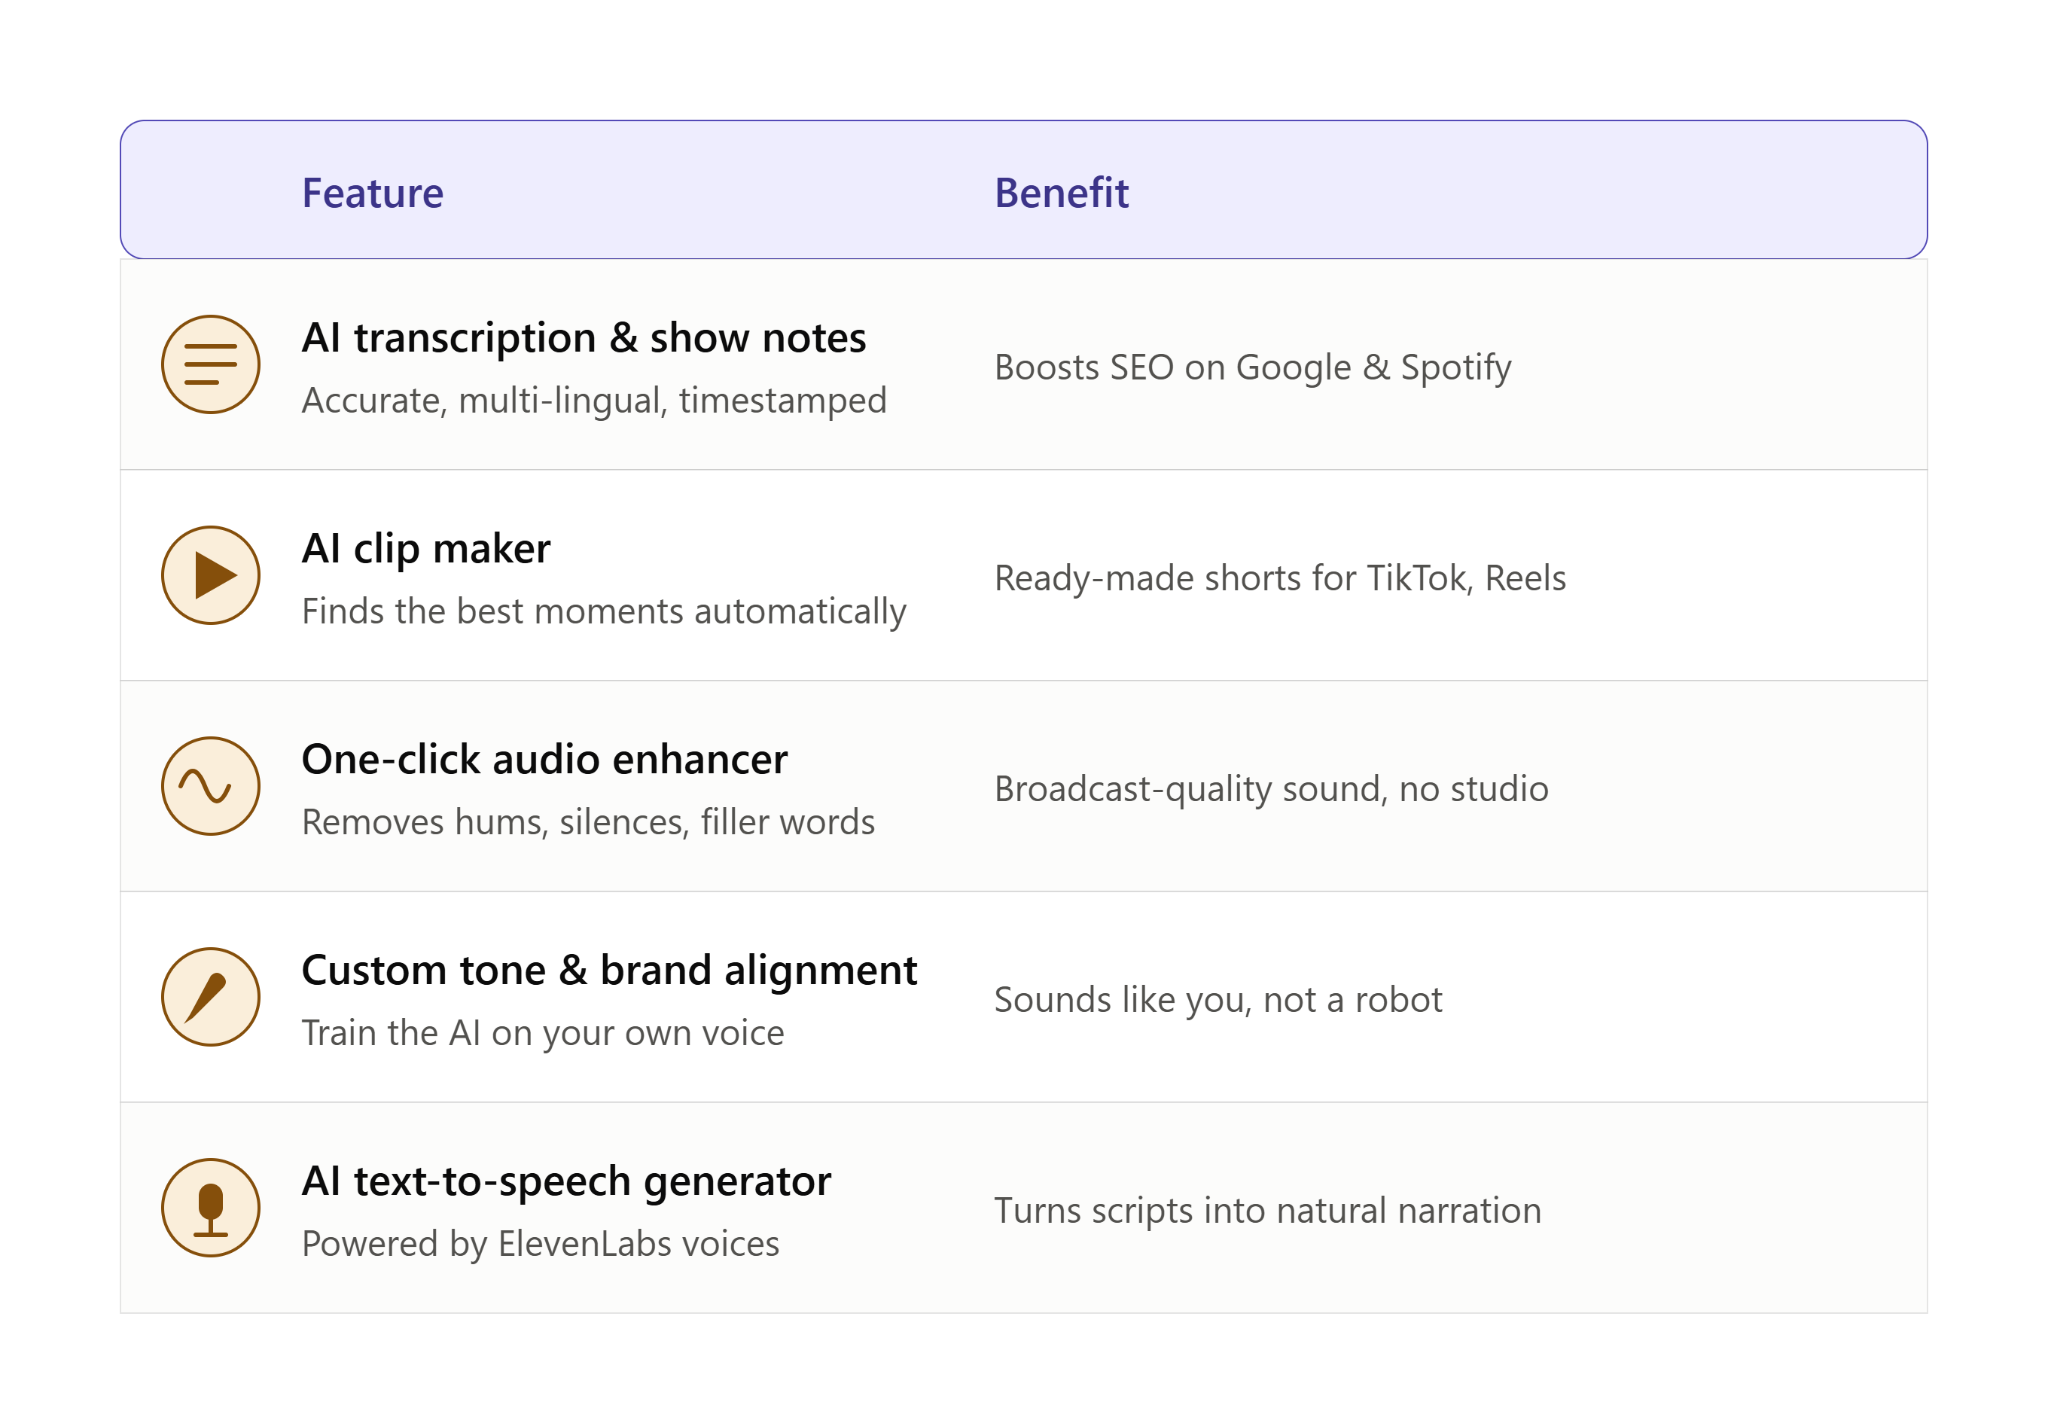Viewport: 2048px width, 1416px height.
Task: Click 'Sounds like you, not a robot' benefit
Action: [1218, 1000]
